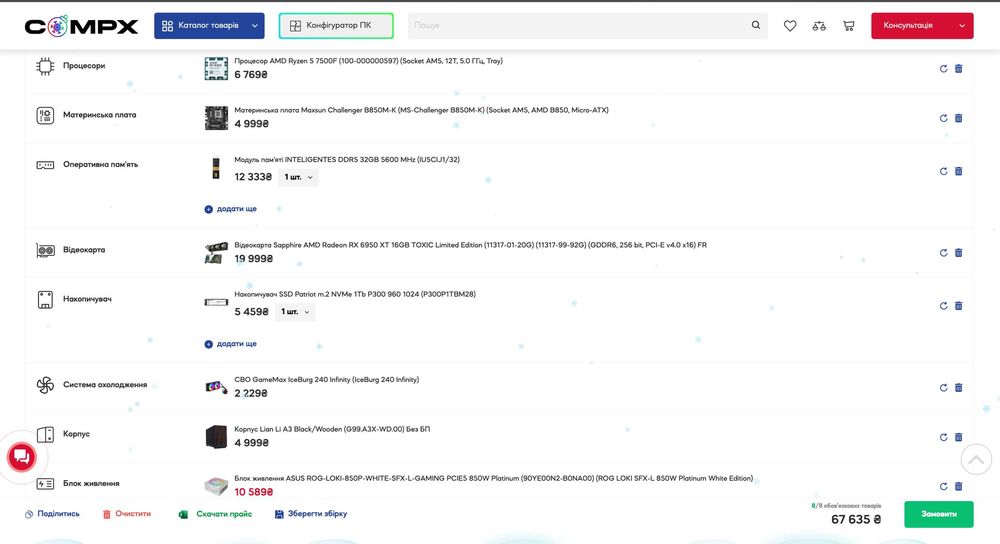Screen dimensions: 1000x544
Task: Replace the ASUS ROG Loki power supply
Action: click(943, 486)
